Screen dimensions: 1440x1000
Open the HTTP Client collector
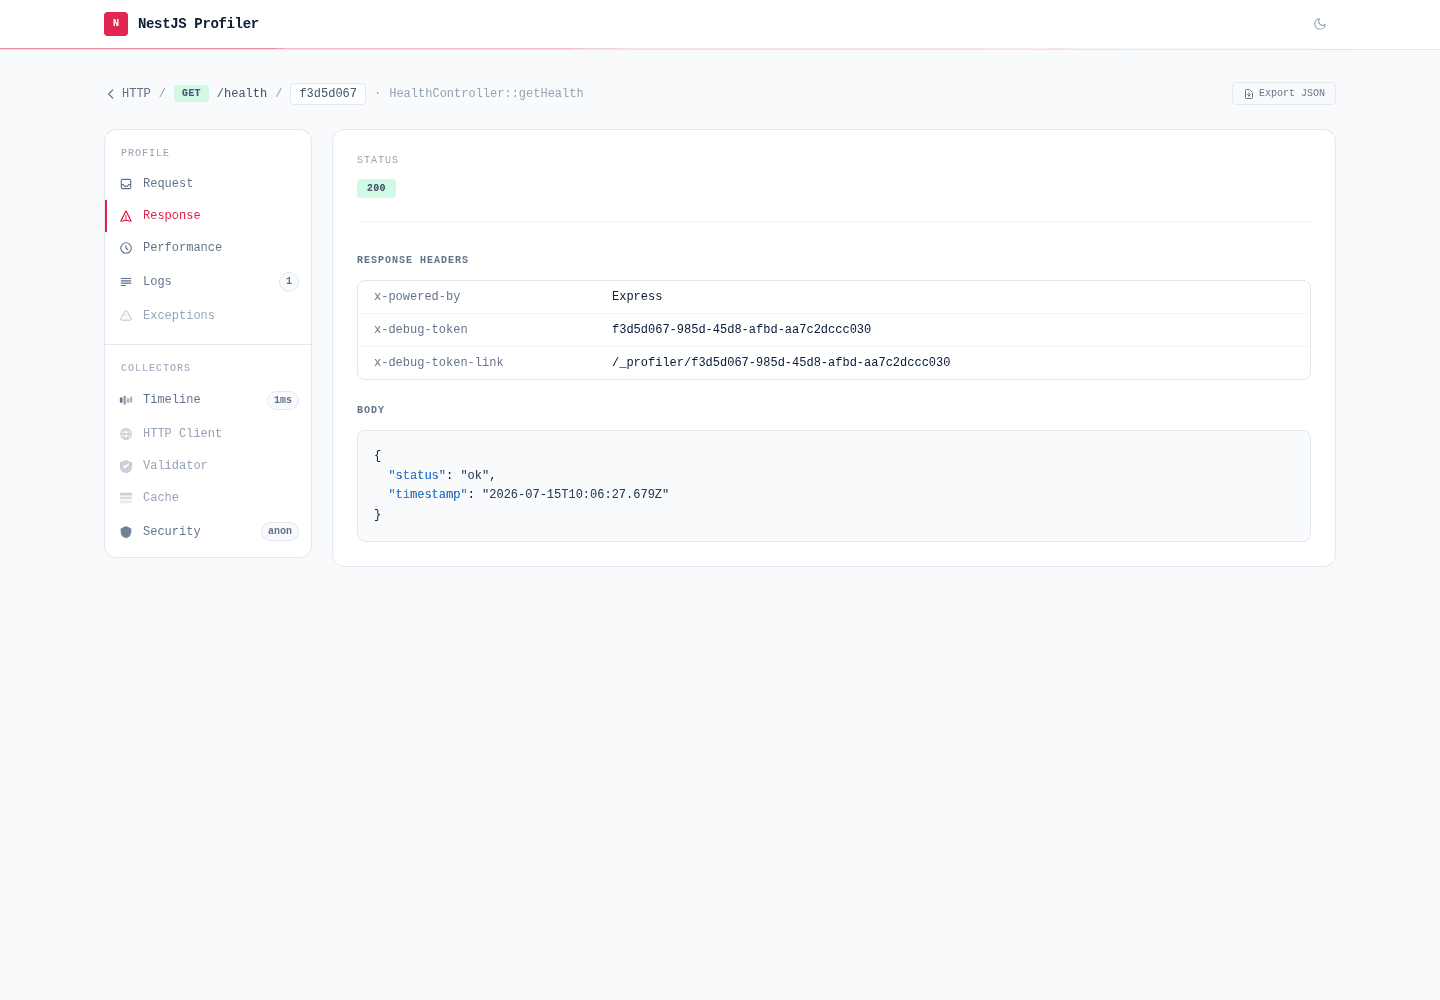208,434
